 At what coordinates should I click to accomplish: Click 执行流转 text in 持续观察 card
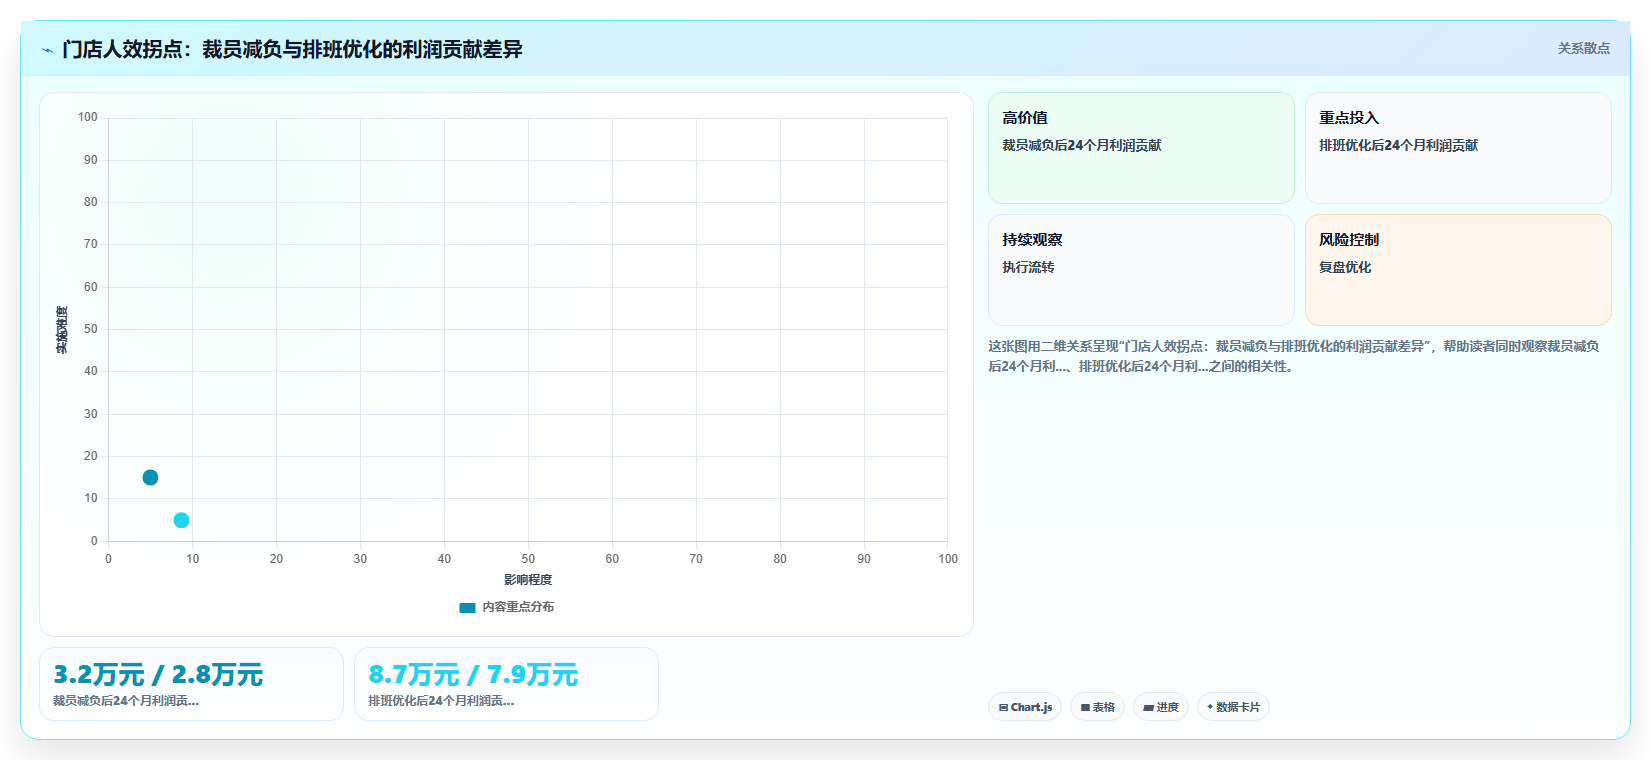click(1028, 267)
